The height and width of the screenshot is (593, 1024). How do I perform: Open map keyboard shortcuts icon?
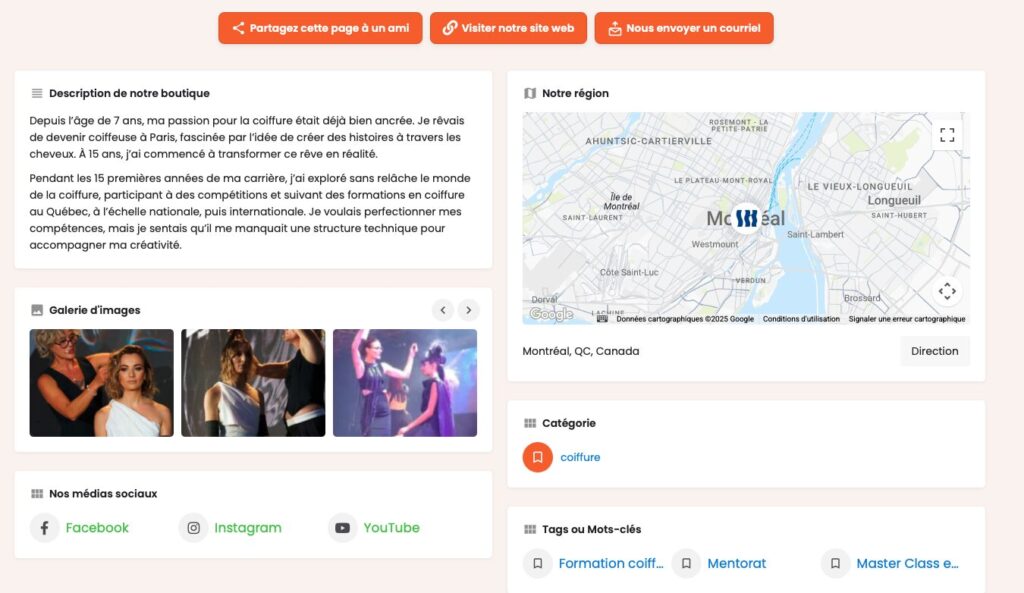click(602, 319)
